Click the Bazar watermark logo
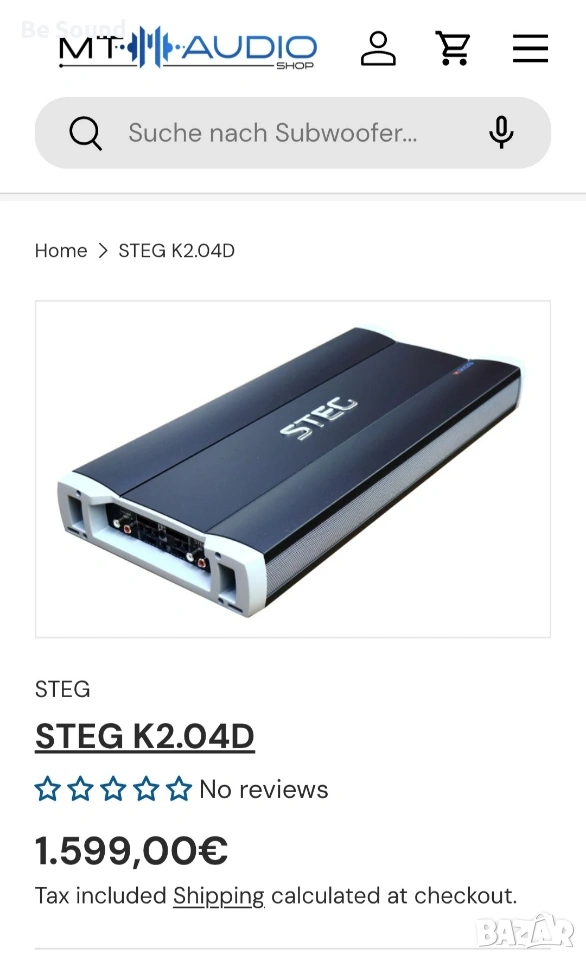 525,932
